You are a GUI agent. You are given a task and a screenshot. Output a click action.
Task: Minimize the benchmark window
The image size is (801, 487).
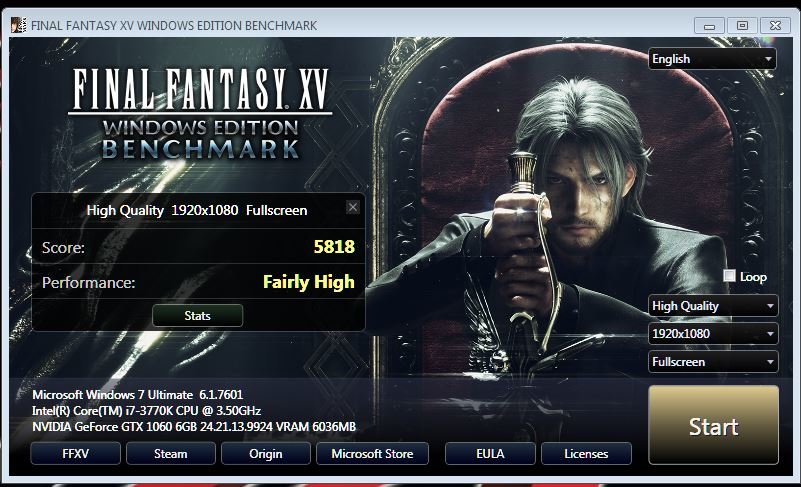[x=709, y=26]
